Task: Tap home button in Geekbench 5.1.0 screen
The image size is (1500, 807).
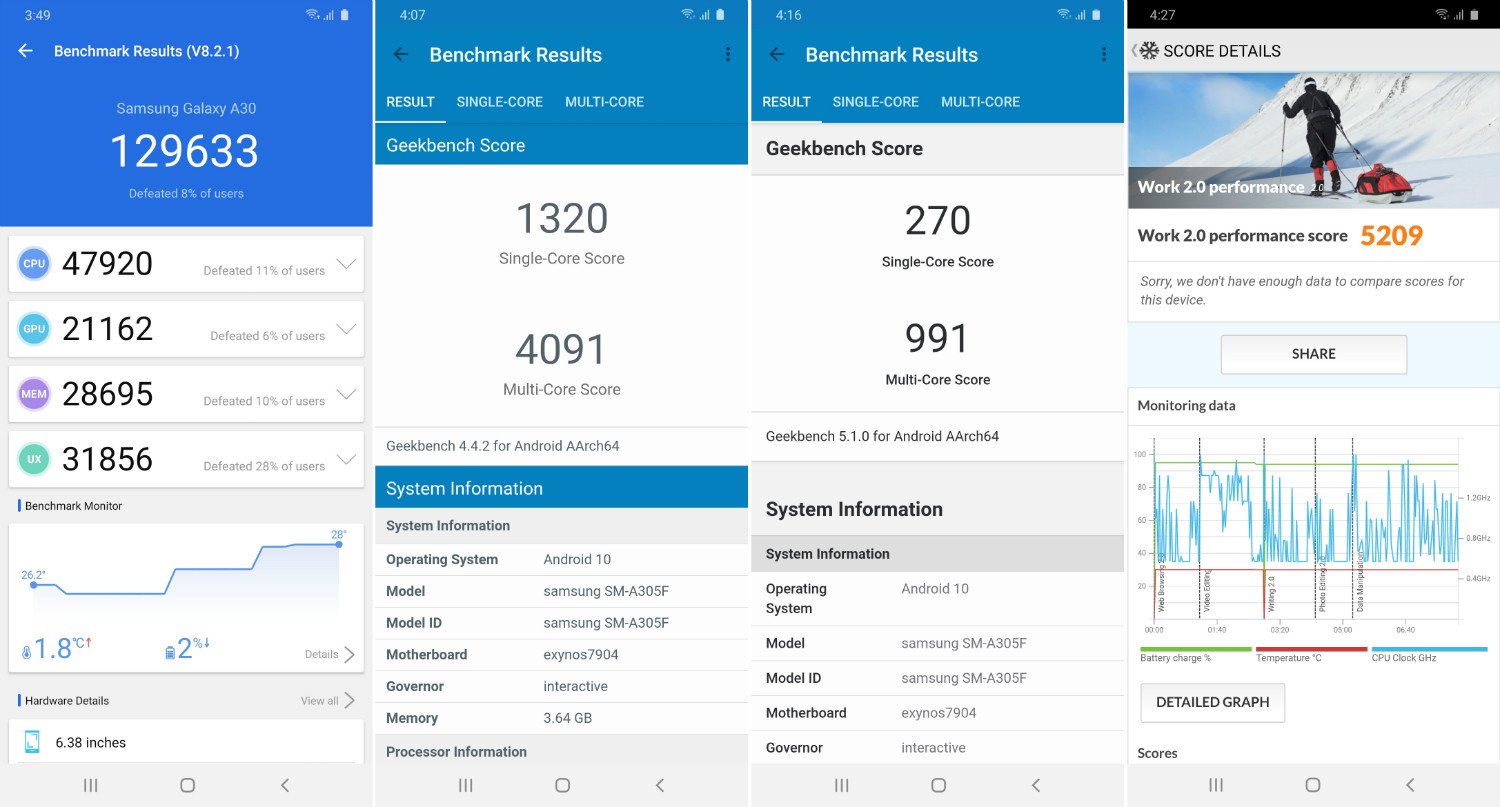Action: [938, 785]
